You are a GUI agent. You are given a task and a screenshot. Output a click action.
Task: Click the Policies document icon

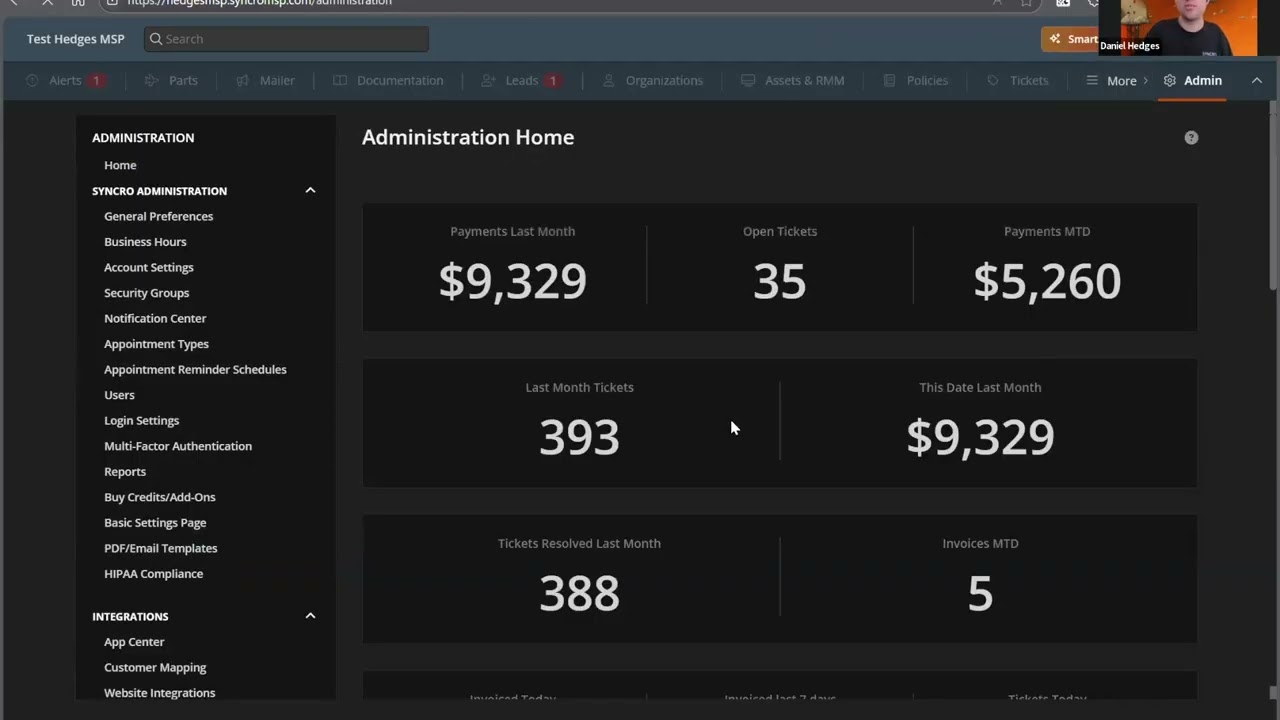click(889, 80)
